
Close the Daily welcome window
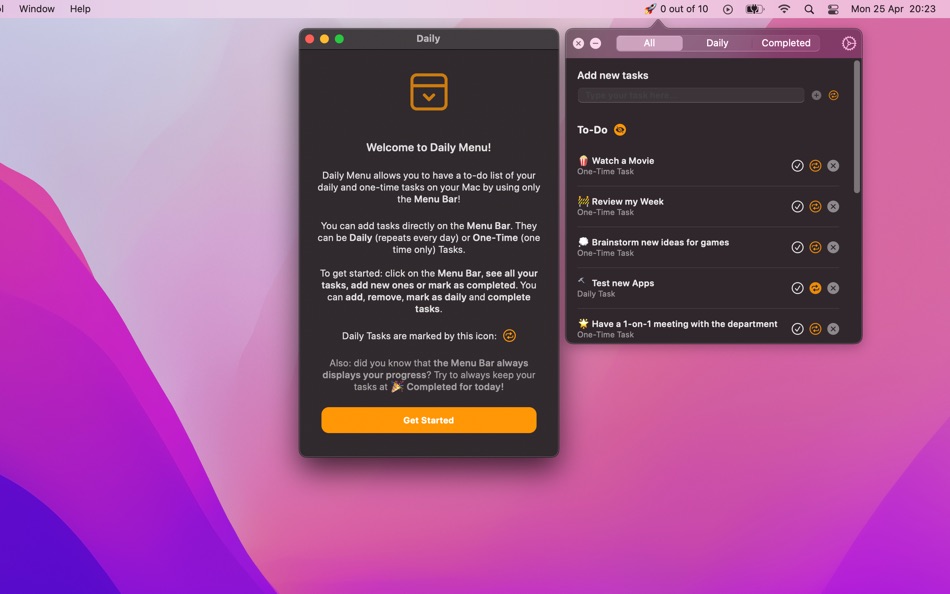tap(310, 39)
